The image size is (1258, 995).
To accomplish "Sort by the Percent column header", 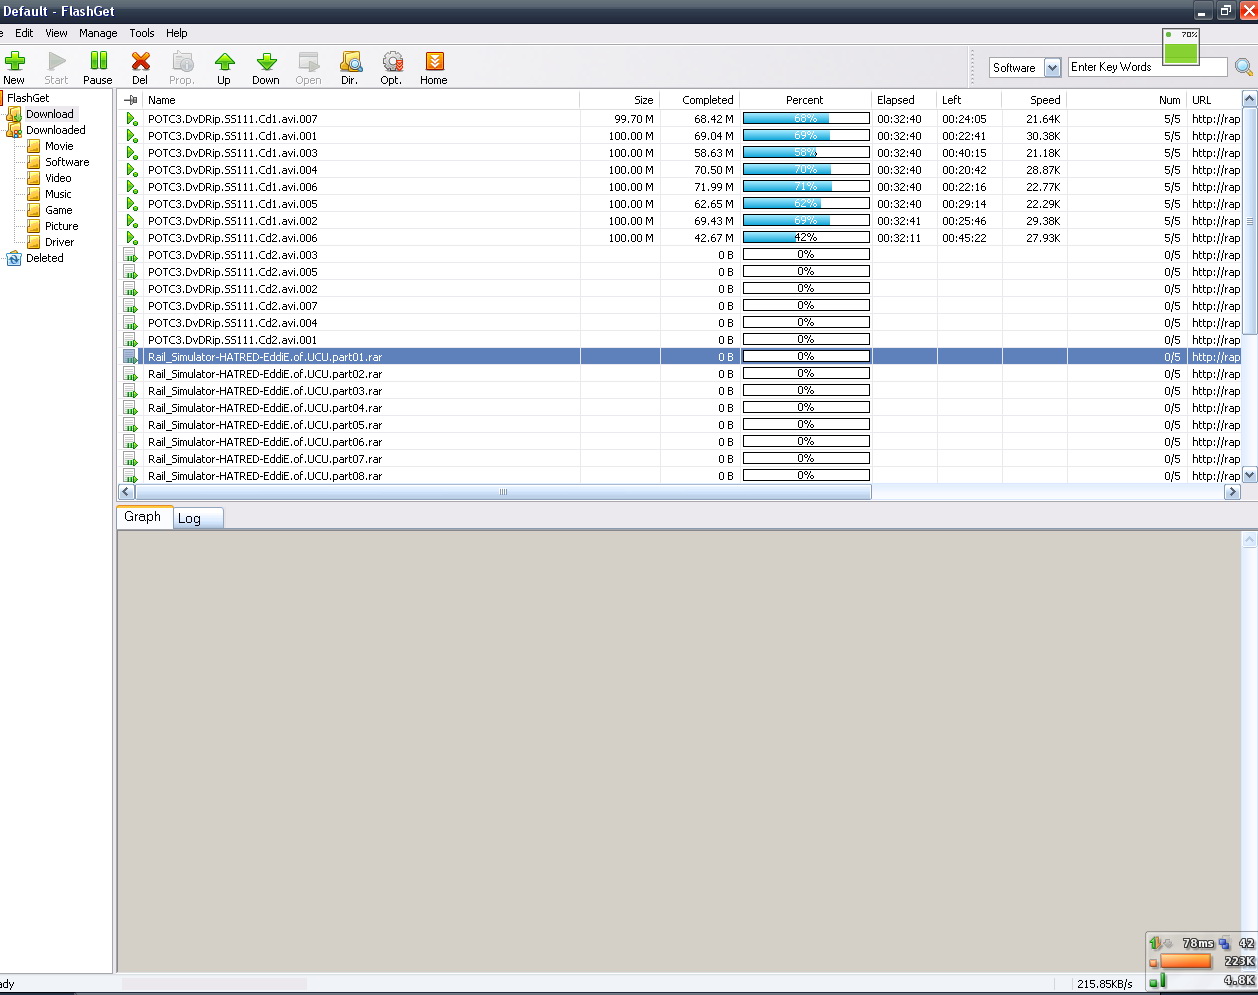I will pyautogui.click(x=806, y=100).
